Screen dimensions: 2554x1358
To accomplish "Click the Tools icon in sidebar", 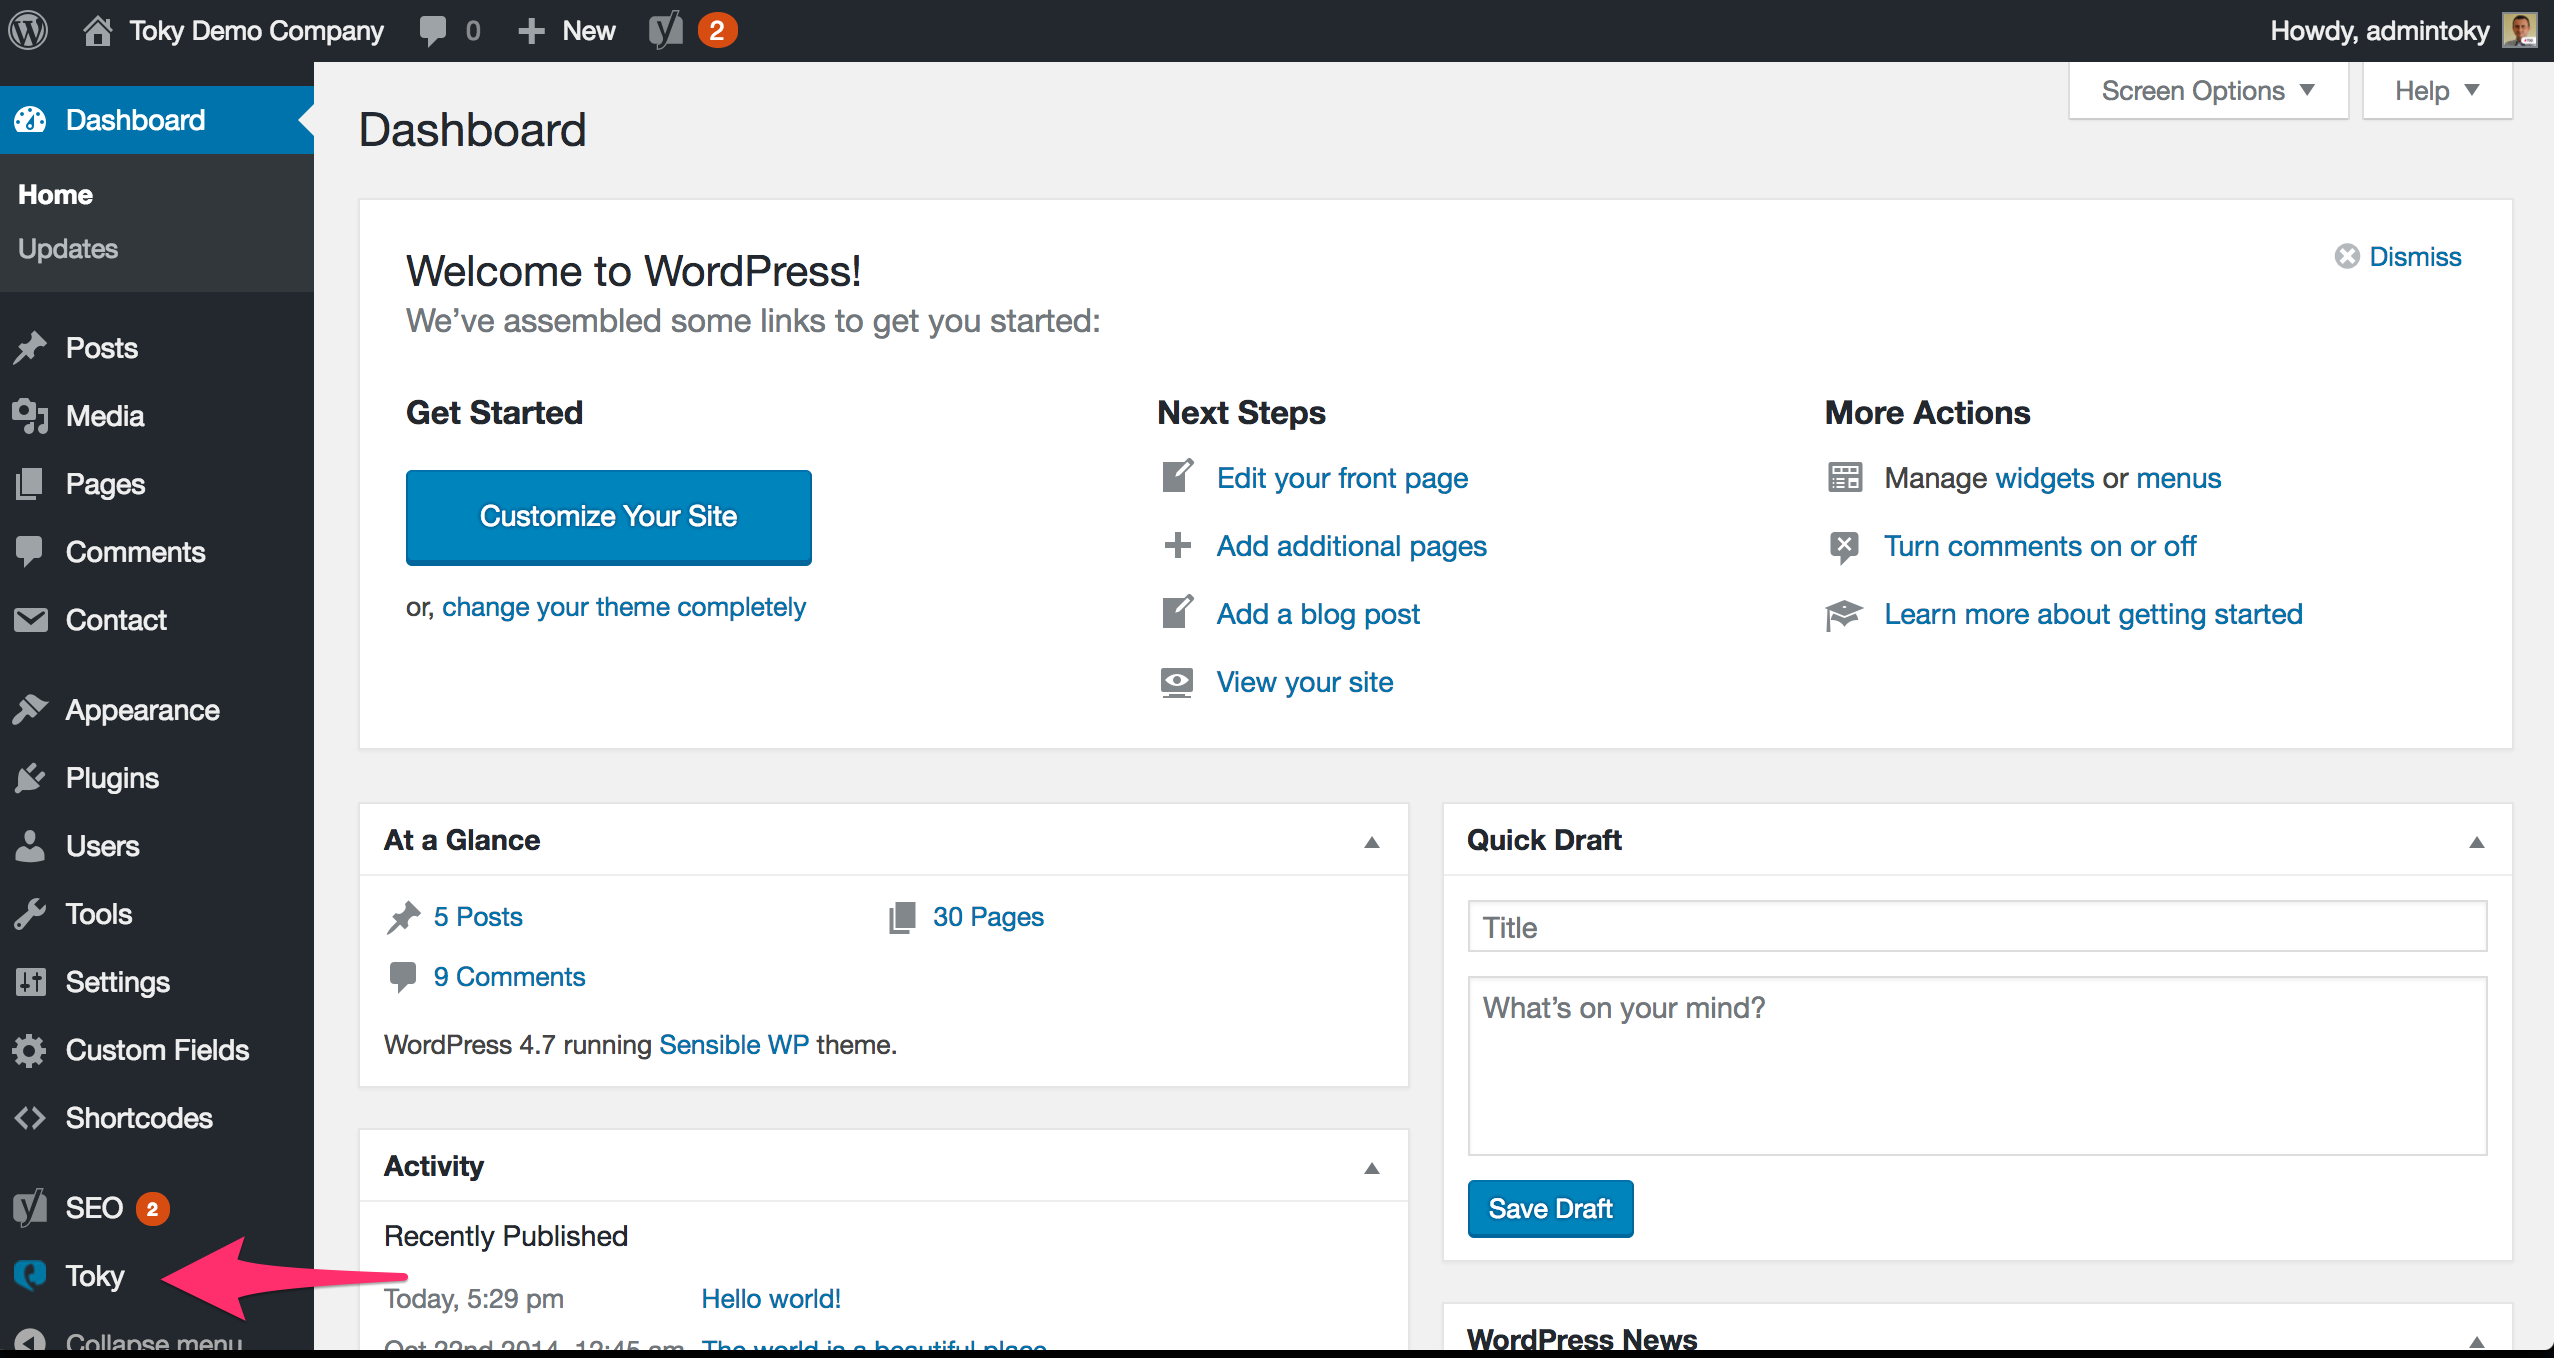I will [x=32, y=914].
